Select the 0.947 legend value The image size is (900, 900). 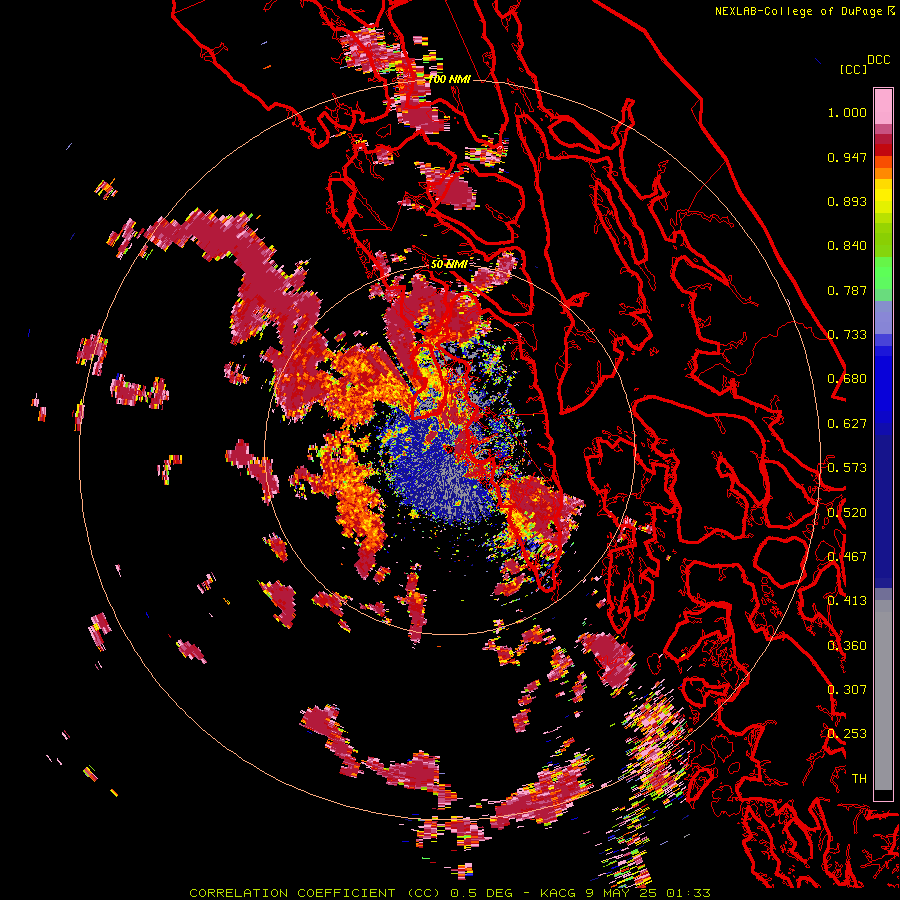point(847,157)
